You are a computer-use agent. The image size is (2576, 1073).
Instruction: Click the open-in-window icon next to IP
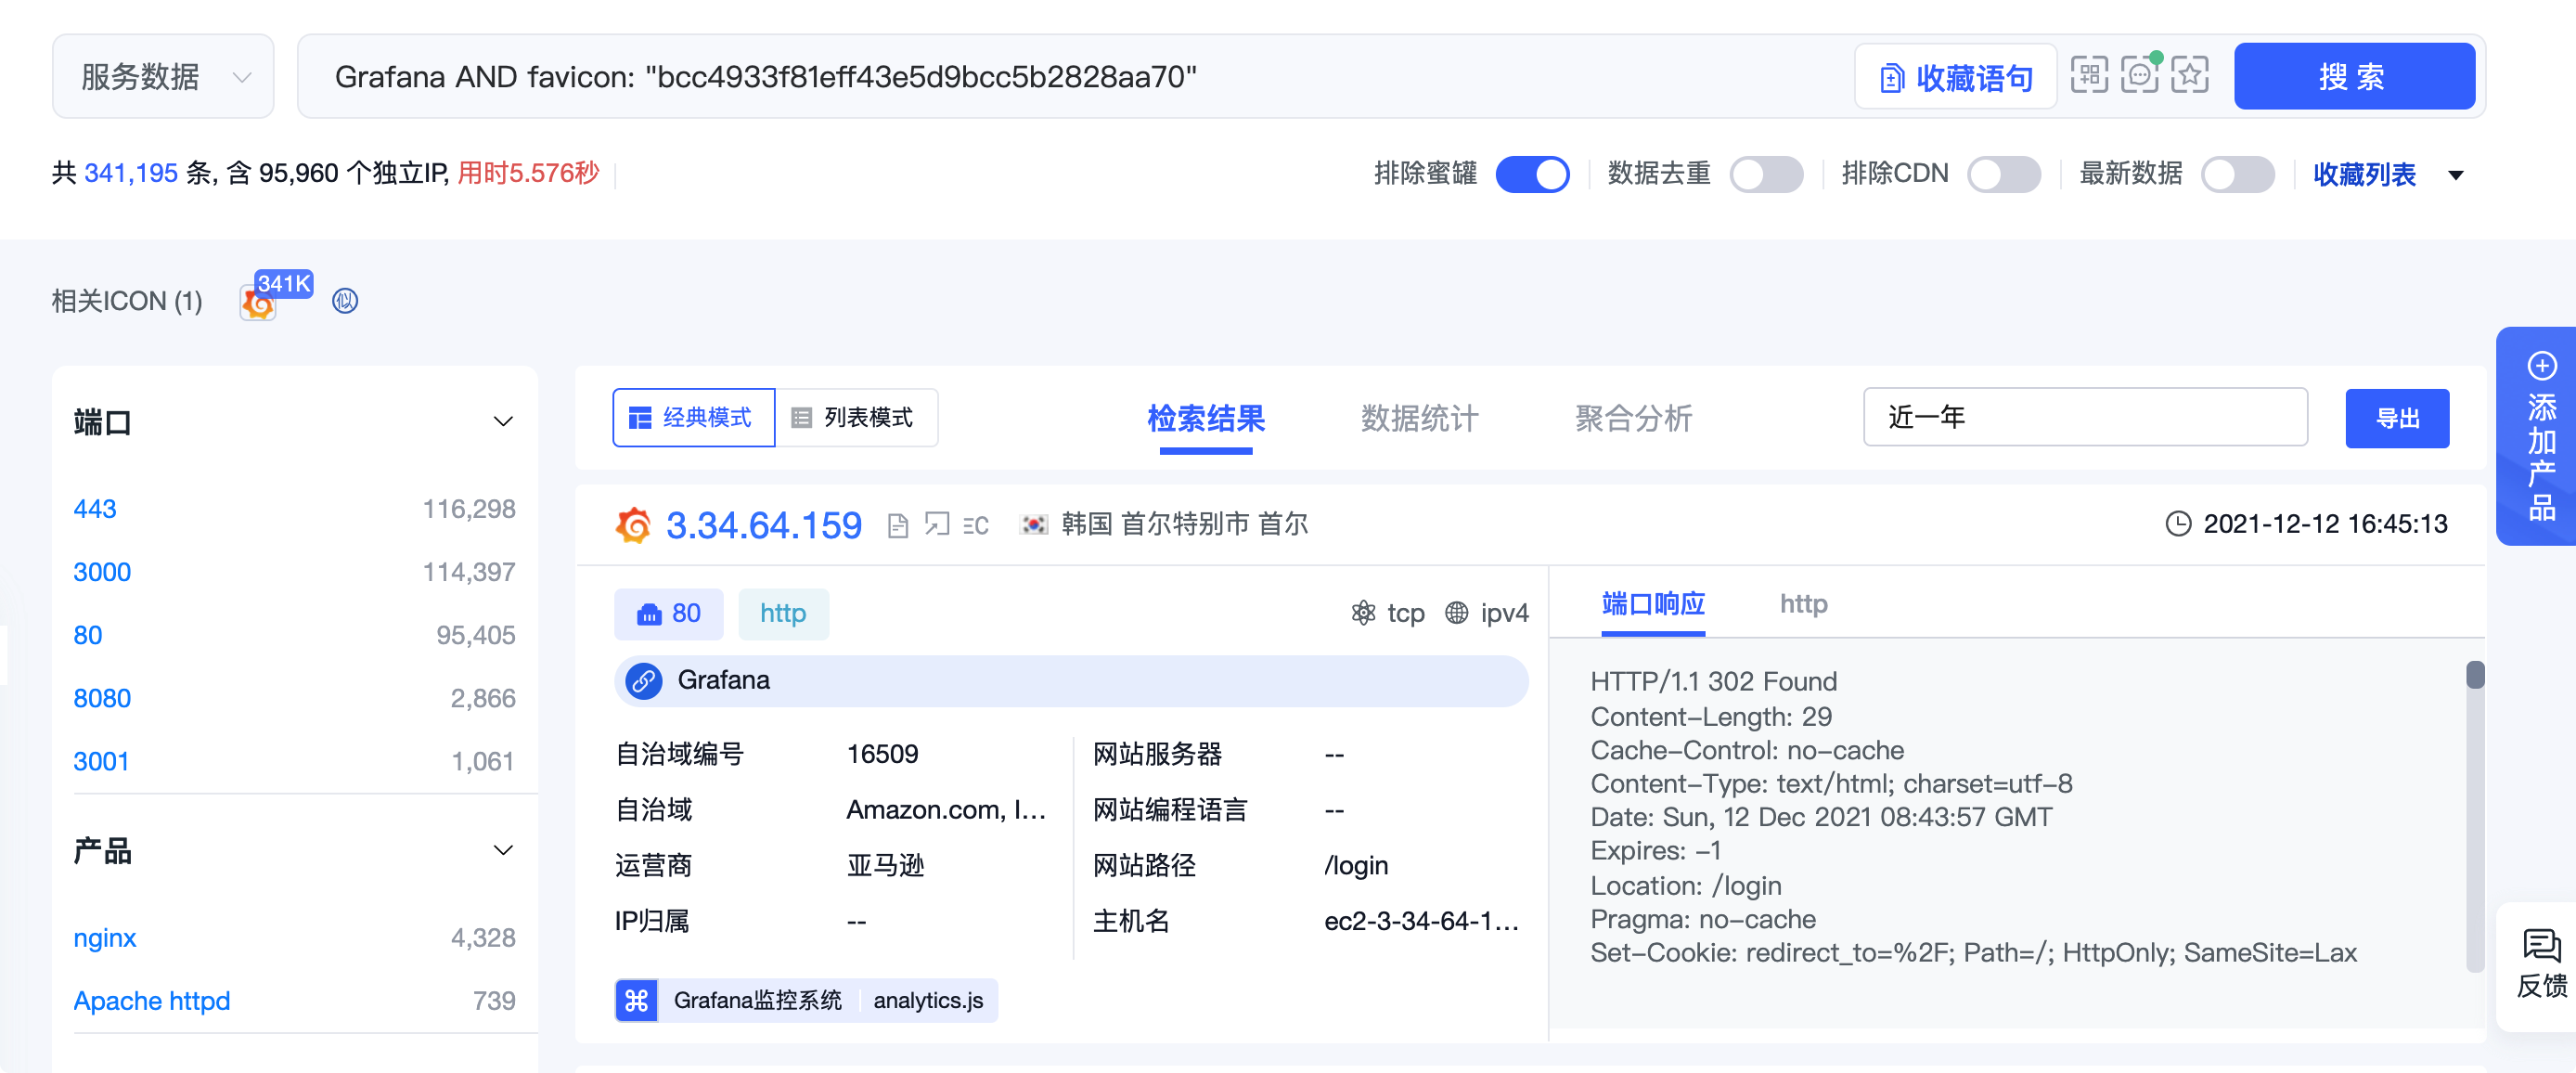pos(937,524)
